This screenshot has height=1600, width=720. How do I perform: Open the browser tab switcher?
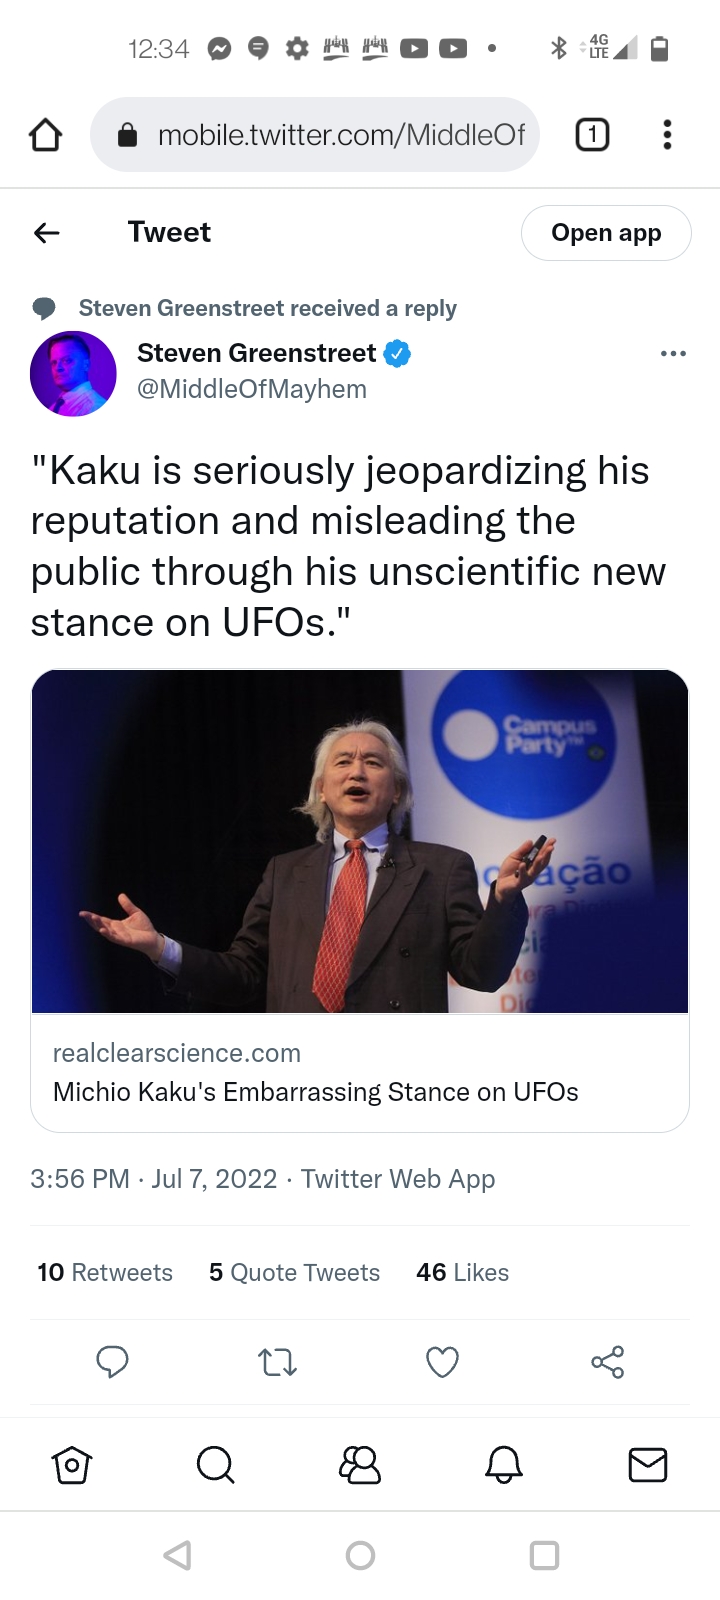[x=592, y=134]
